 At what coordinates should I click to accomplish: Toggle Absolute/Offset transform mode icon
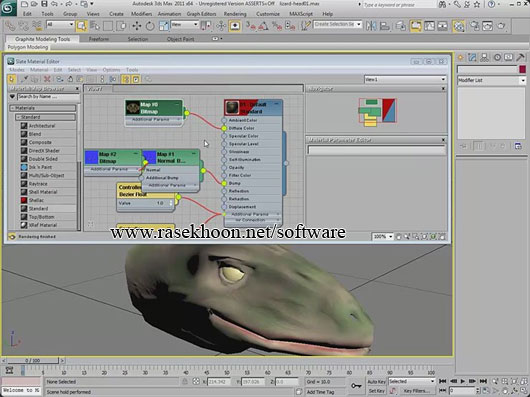(x=196, y=381)
